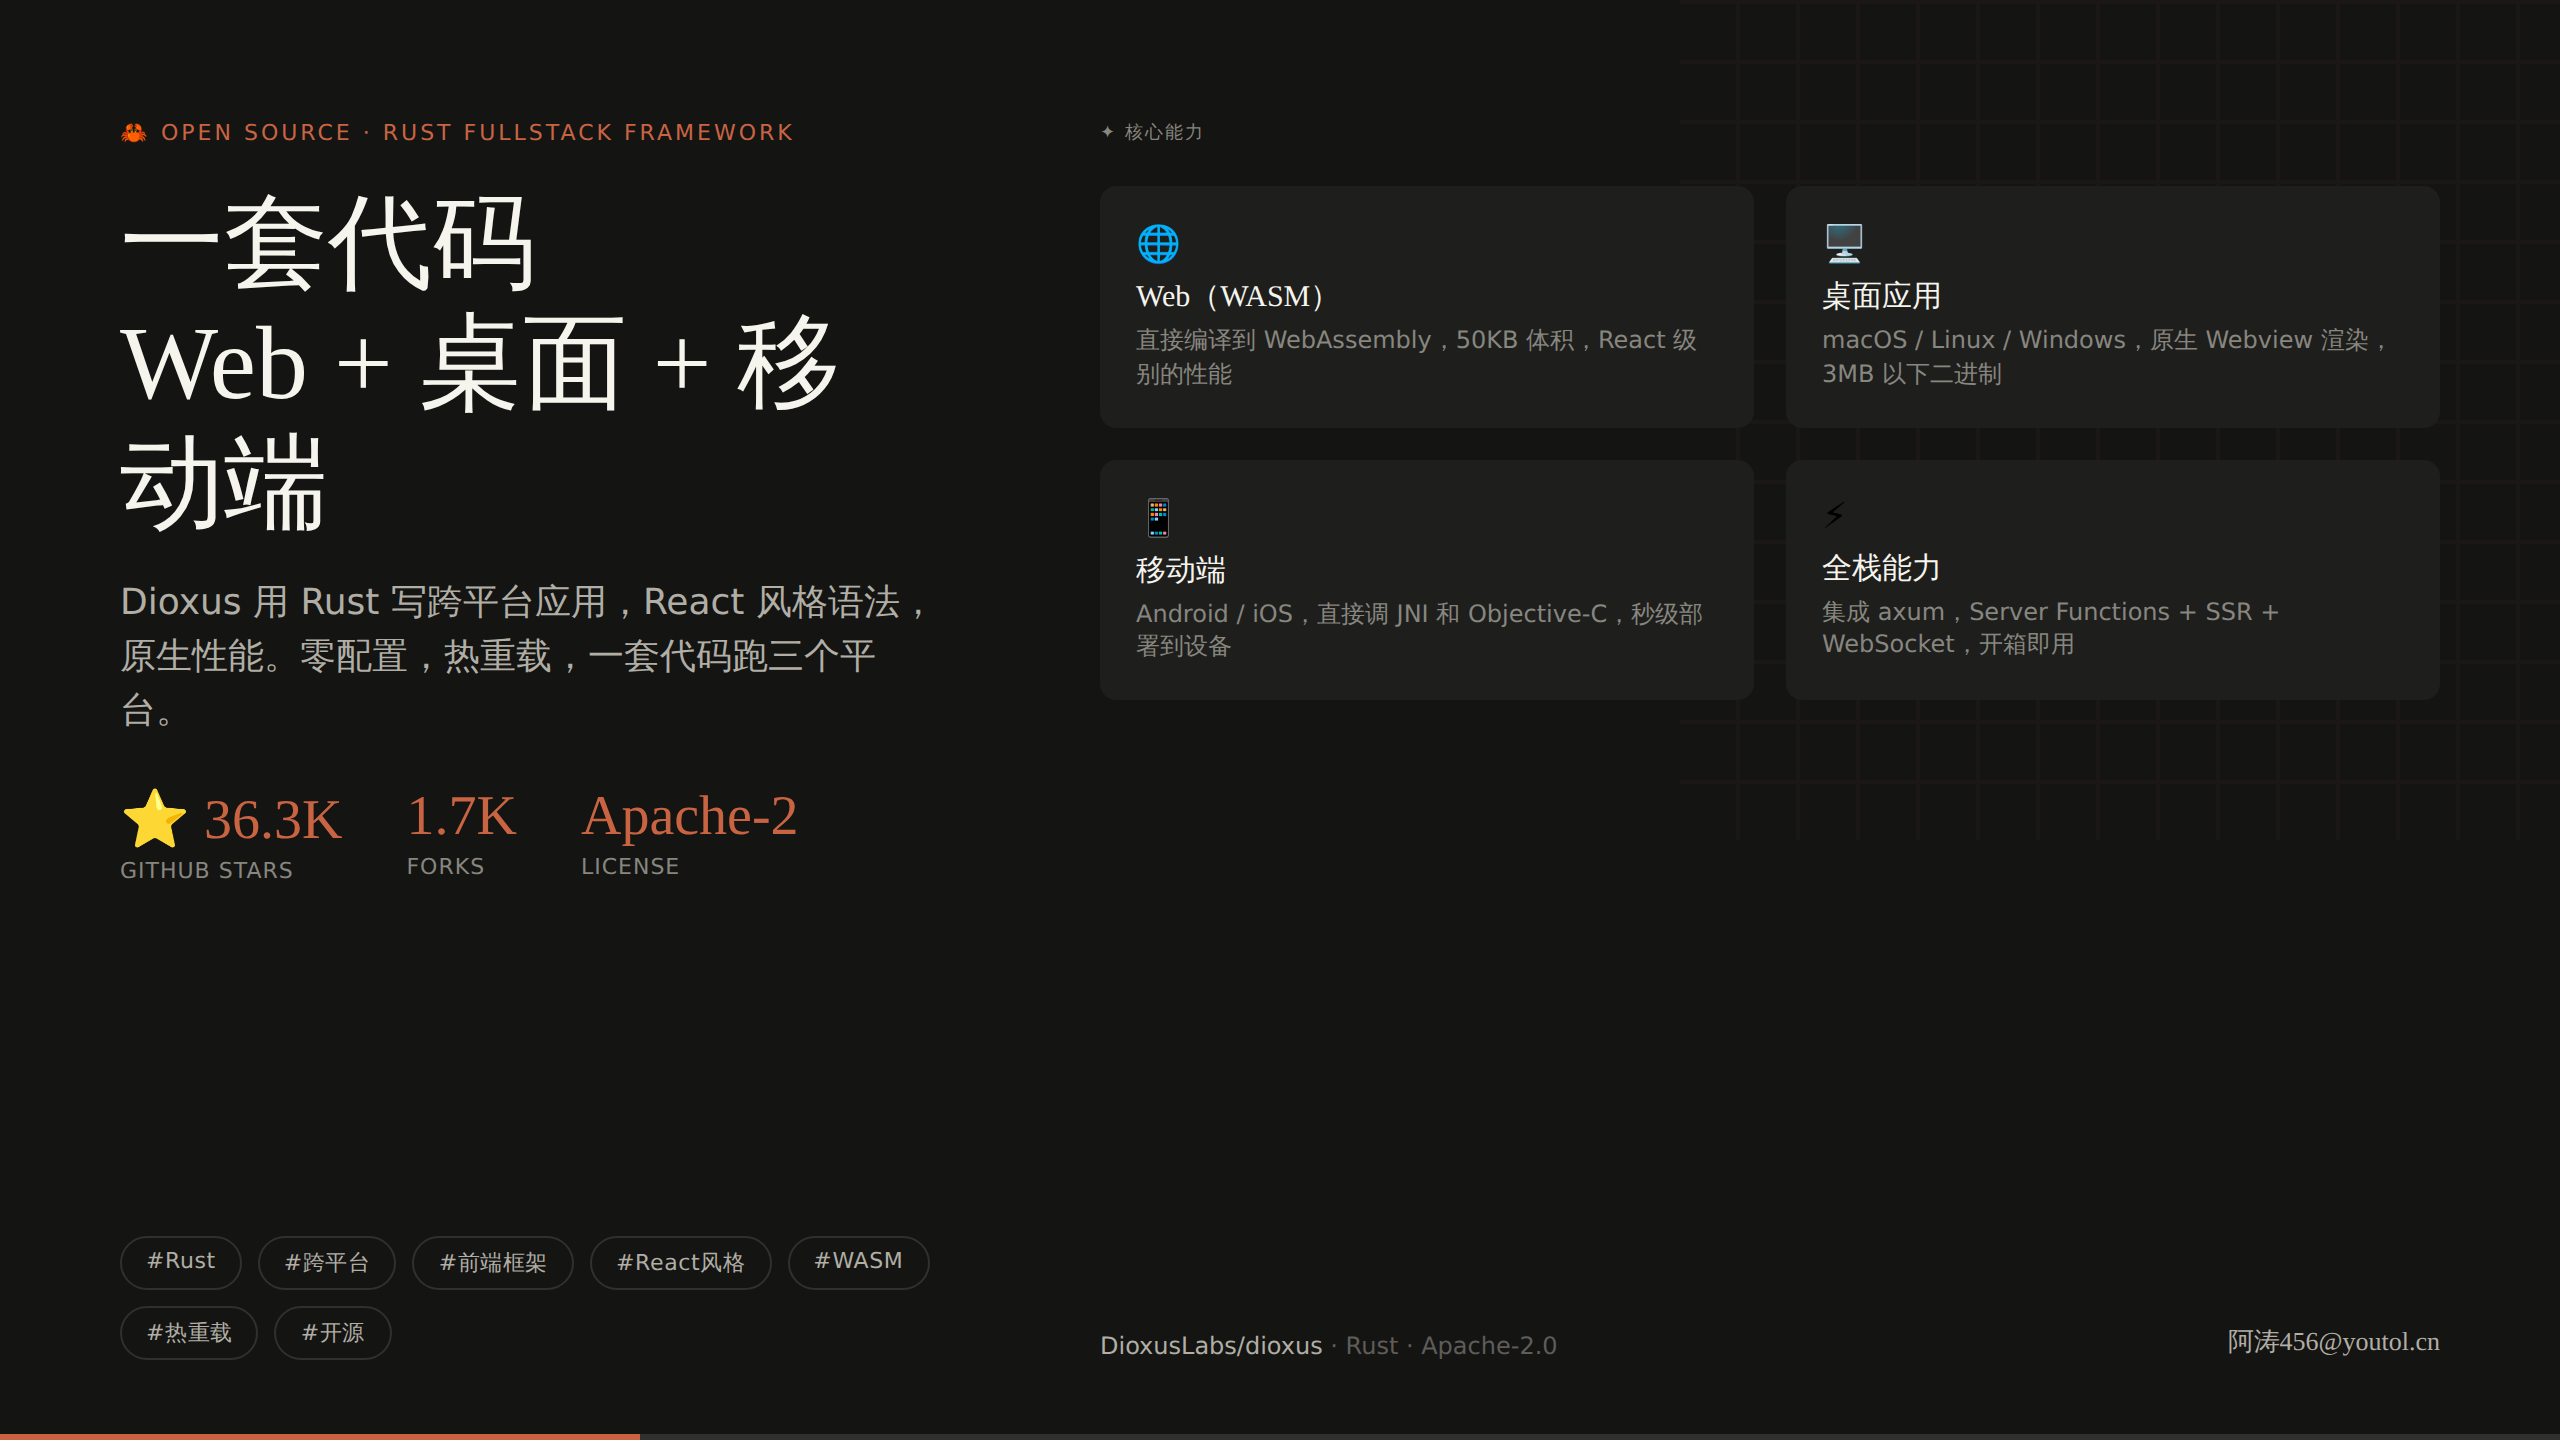
Task: Click the OPEN SOURCE · RUST FULLSTACK FRAMEWORK header
Action: [477, 132]
